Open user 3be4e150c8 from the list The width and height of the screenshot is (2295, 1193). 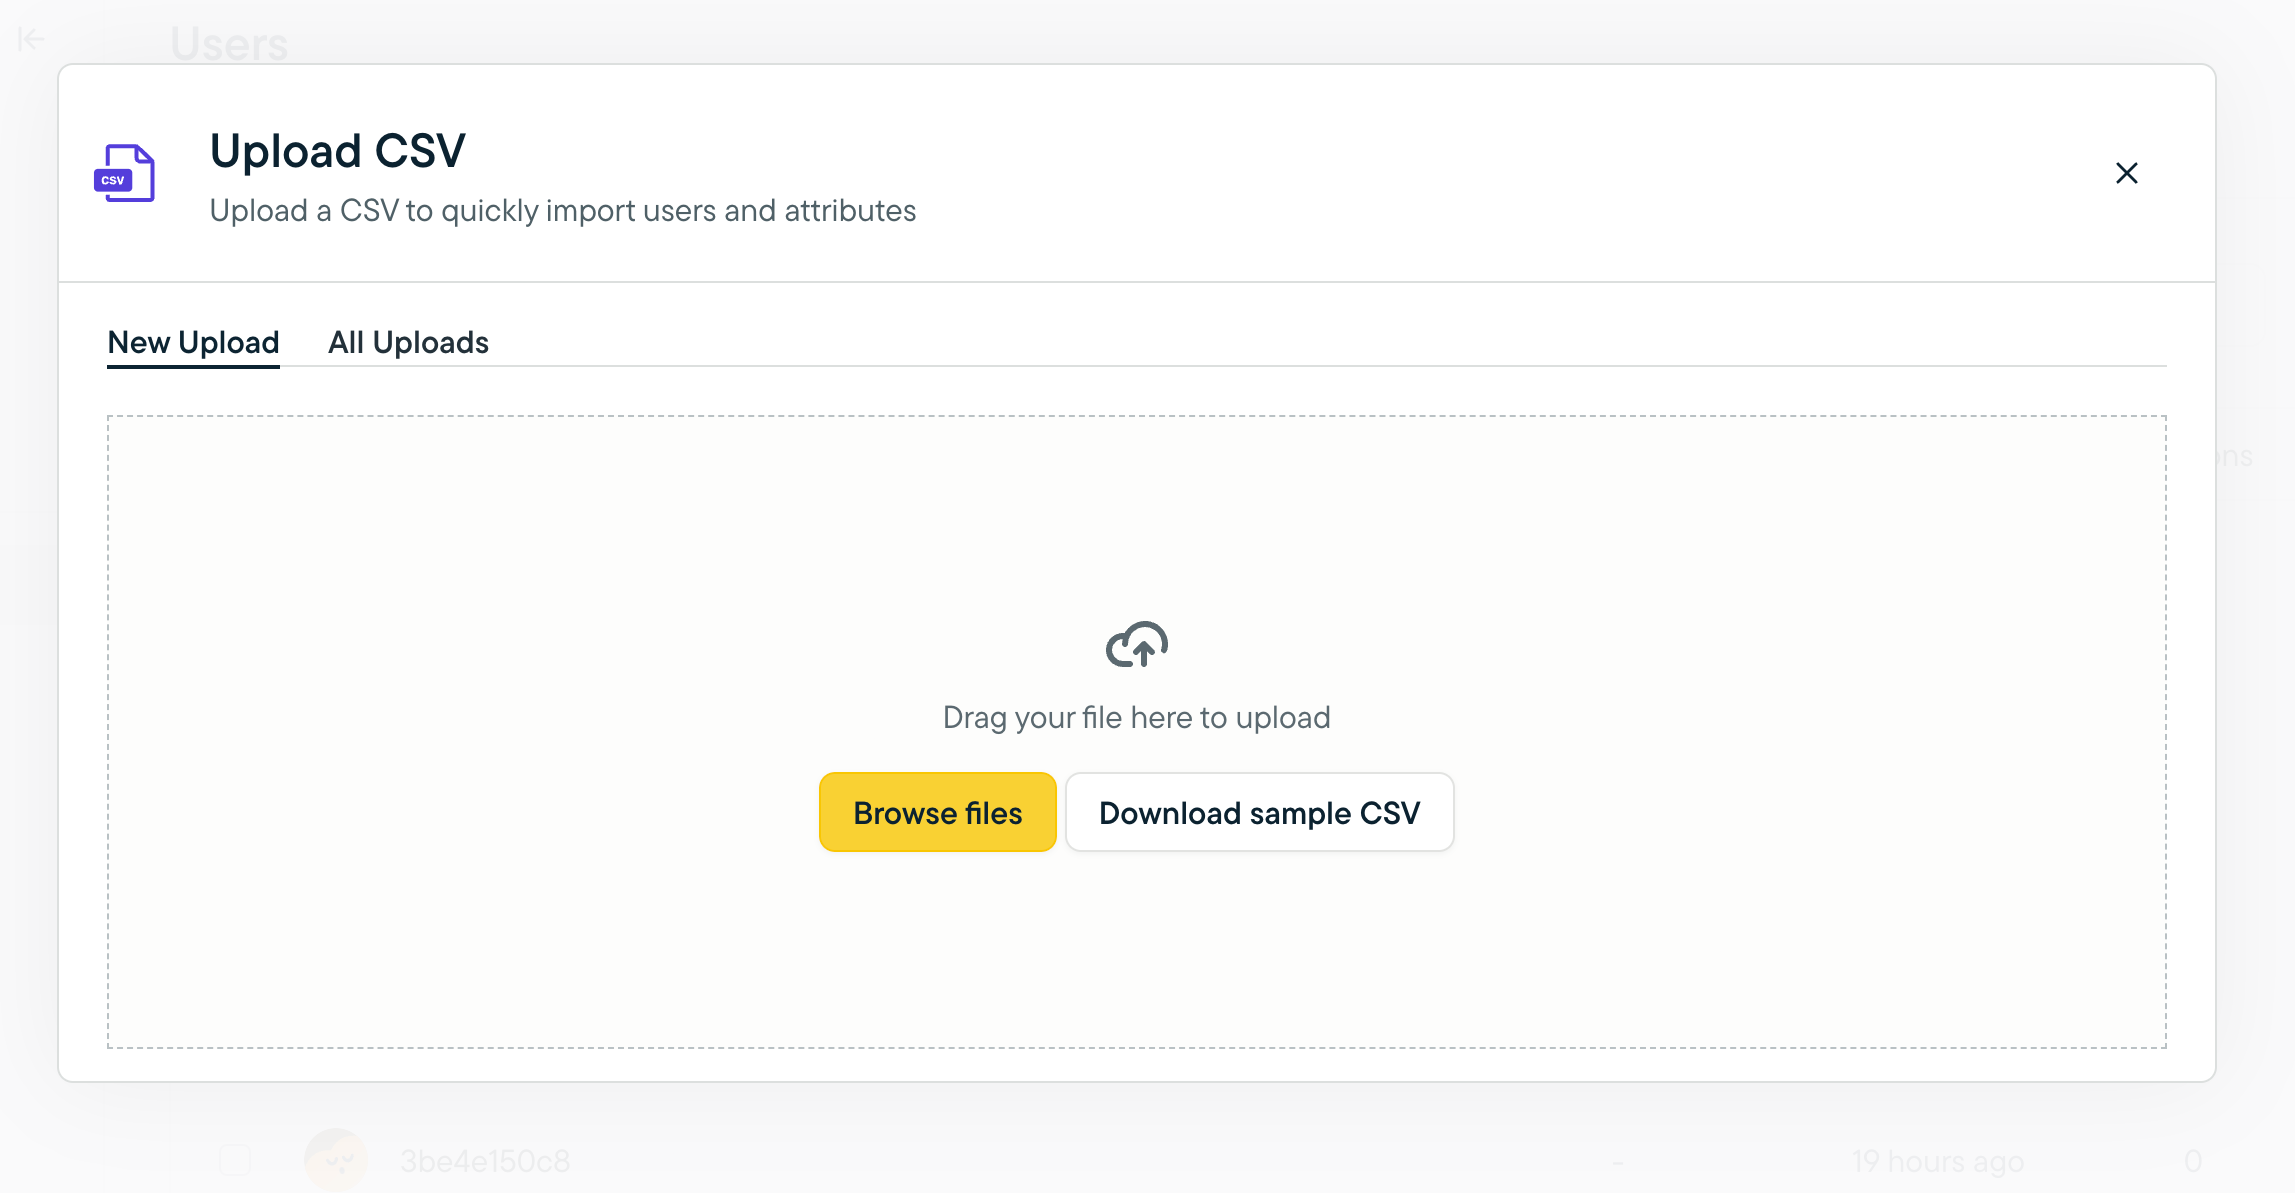(x=485, y=1161)
